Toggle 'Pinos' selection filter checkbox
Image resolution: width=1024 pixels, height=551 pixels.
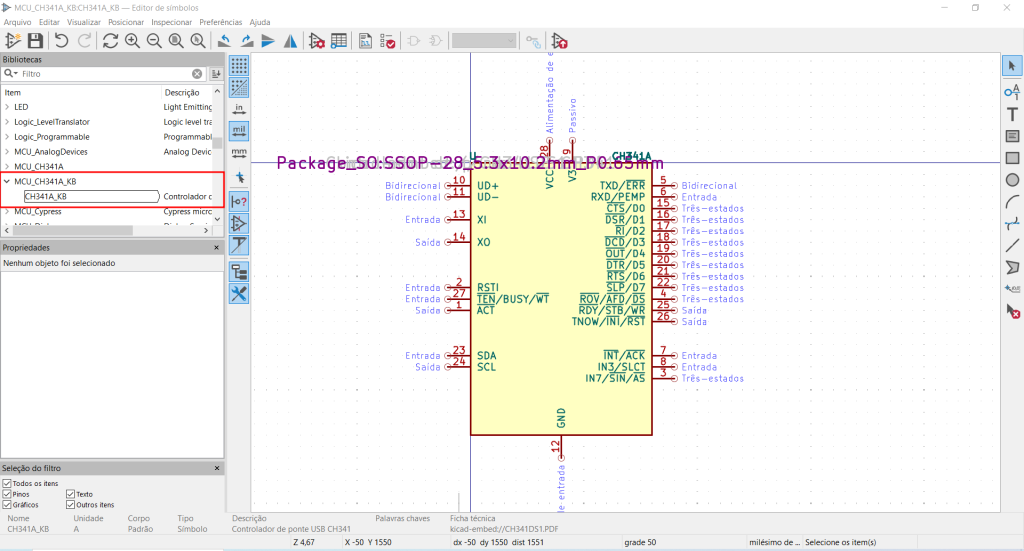click(7, 494)
